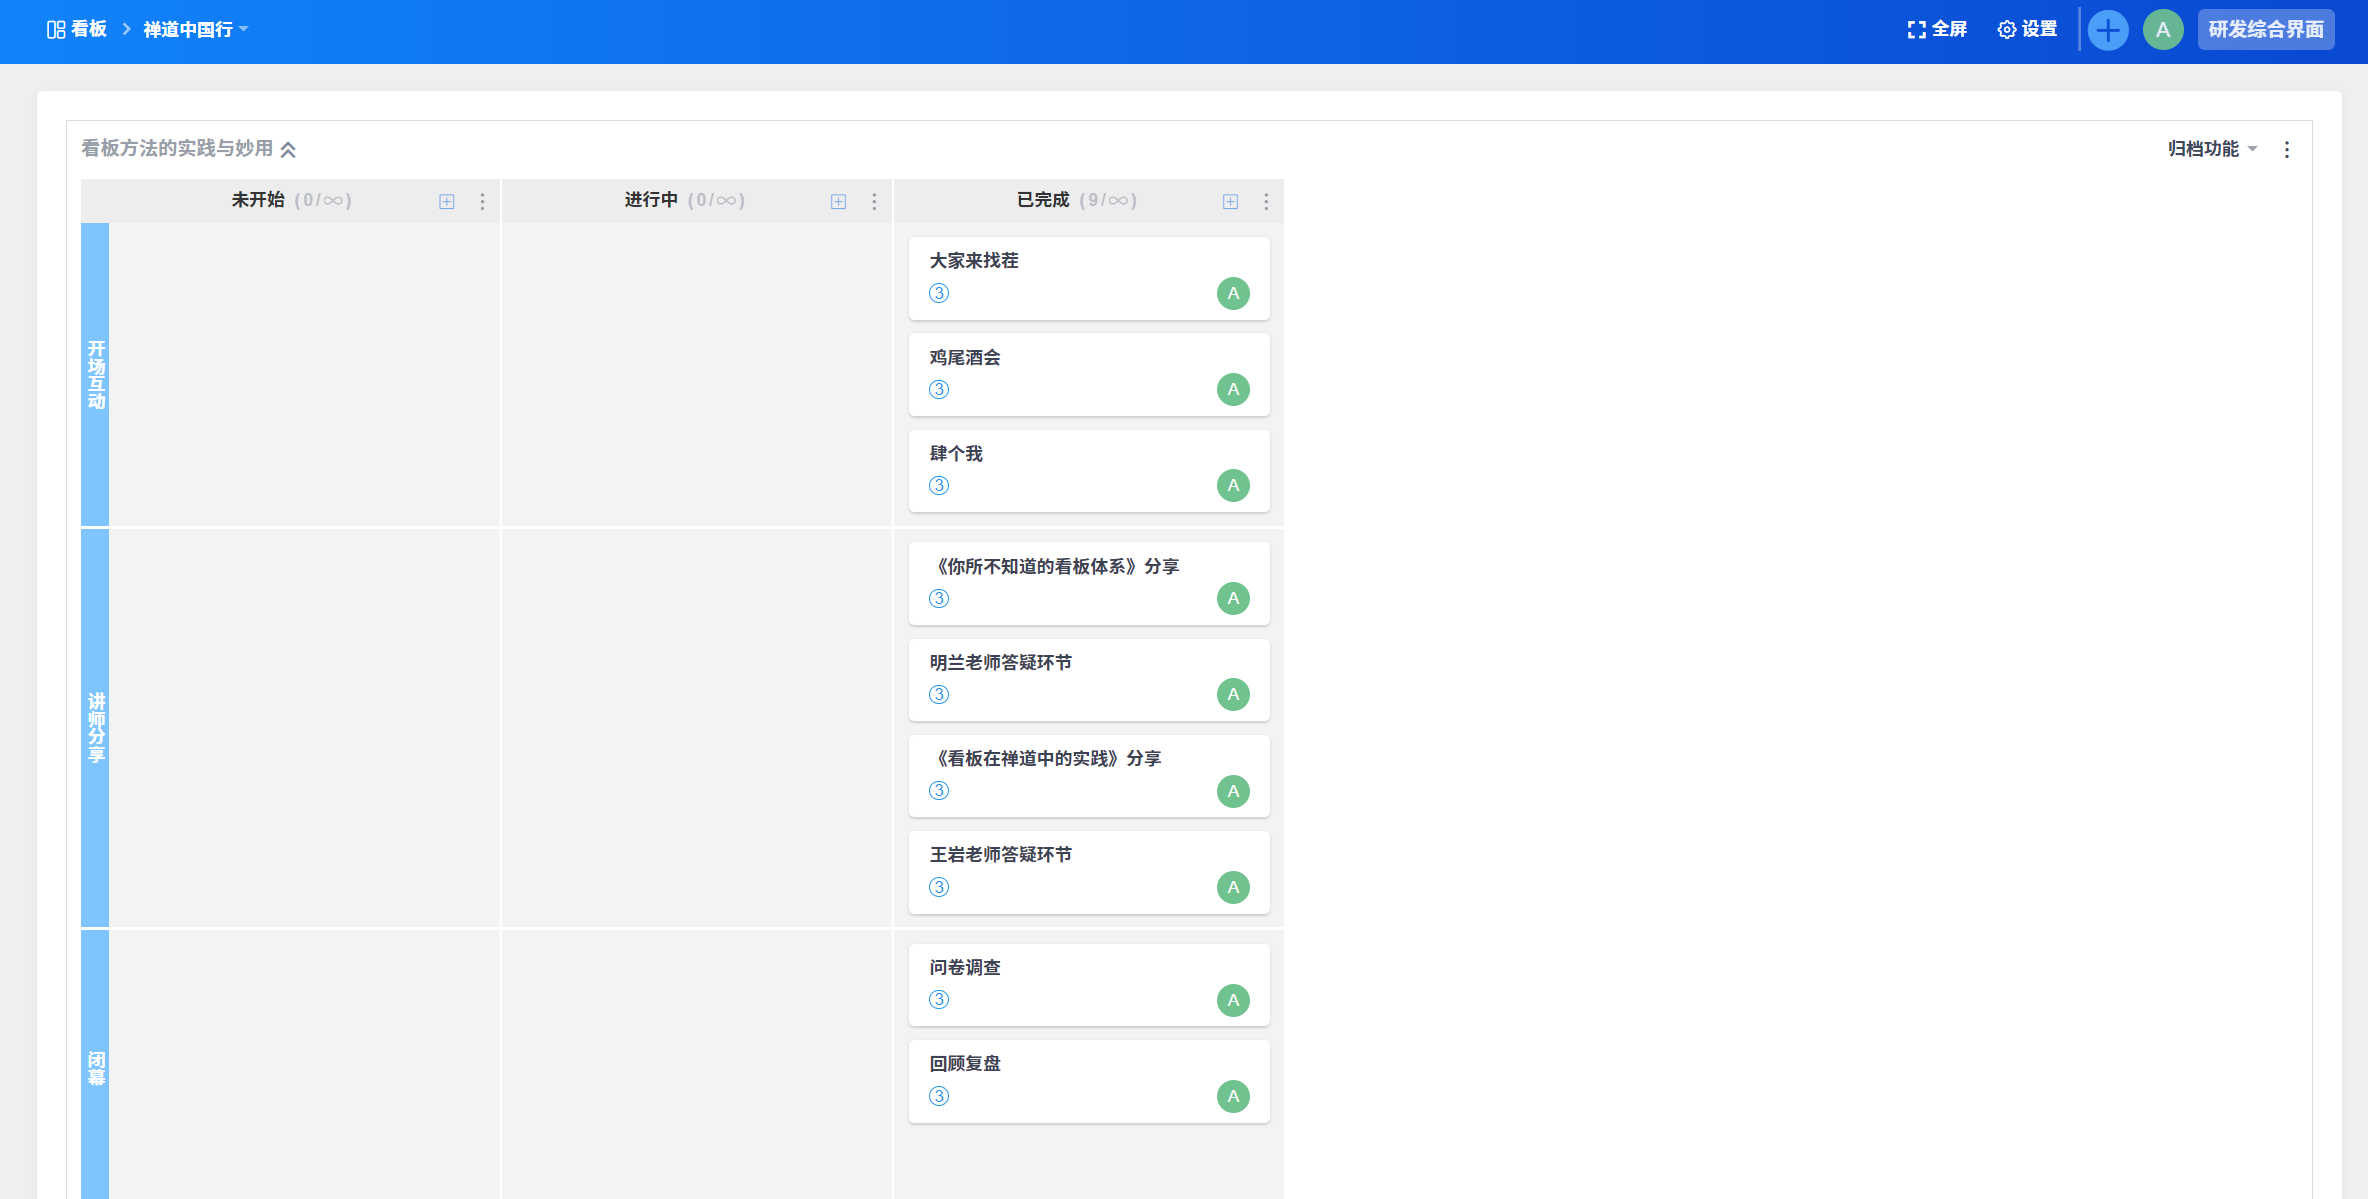This screenshot has height=1199, width=2368.
Task: Click assignee avatar on 鸡尾酒会 card
Action: click(1233, 389)
